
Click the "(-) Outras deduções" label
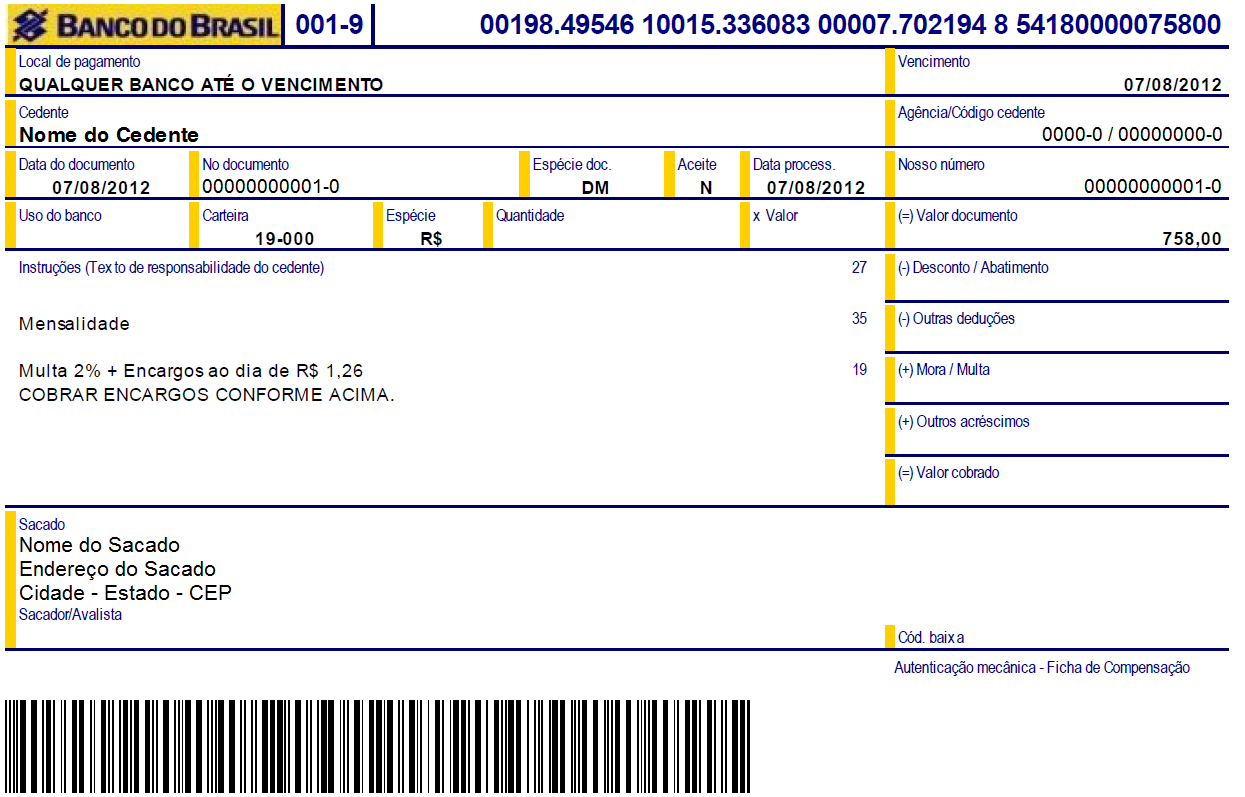[956, 318]
